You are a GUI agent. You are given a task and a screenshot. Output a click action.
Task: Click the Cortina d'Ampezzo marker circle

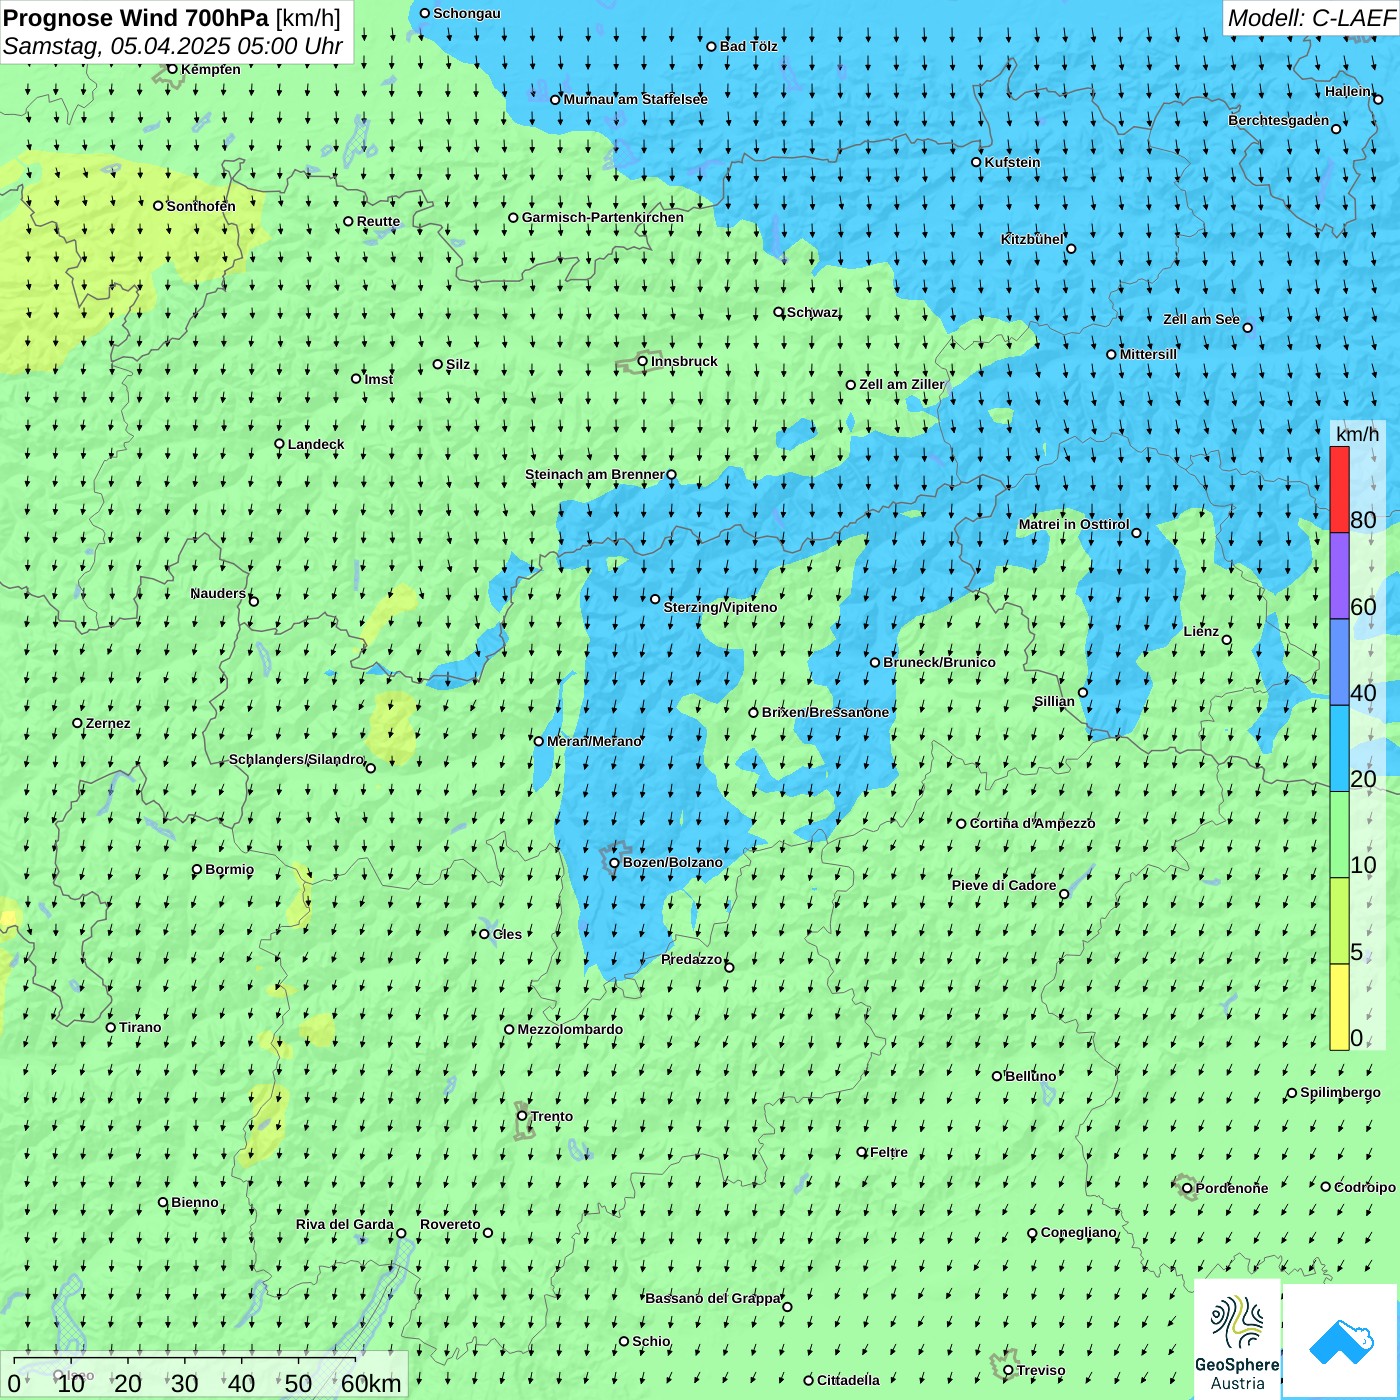[961, 824]
